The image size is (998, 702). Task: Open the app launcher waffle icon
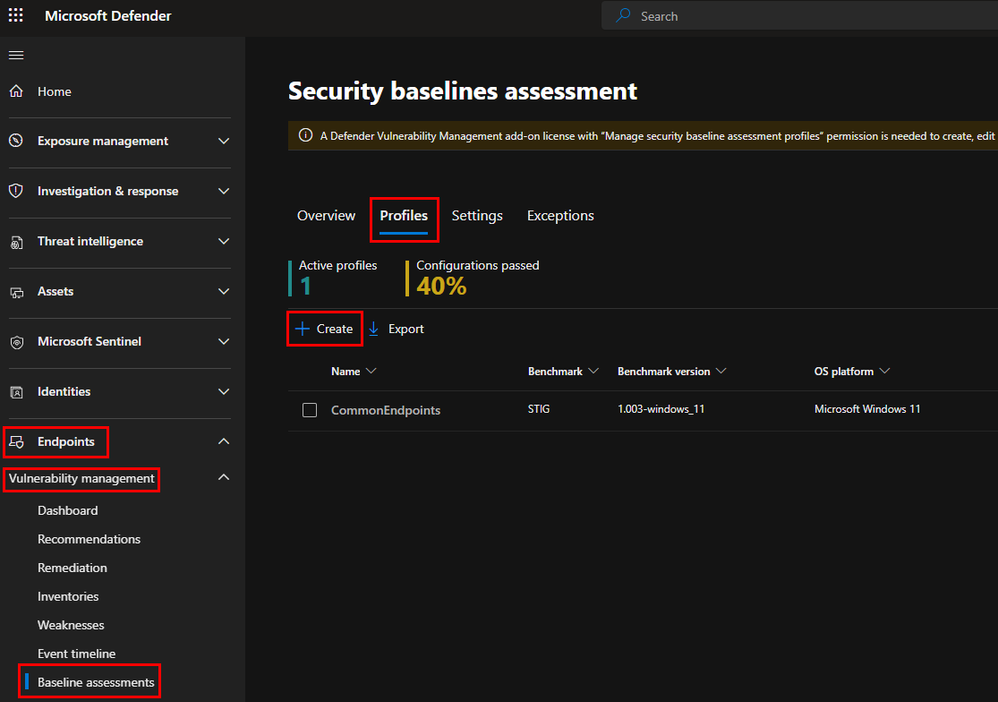(x=16, y=16)
